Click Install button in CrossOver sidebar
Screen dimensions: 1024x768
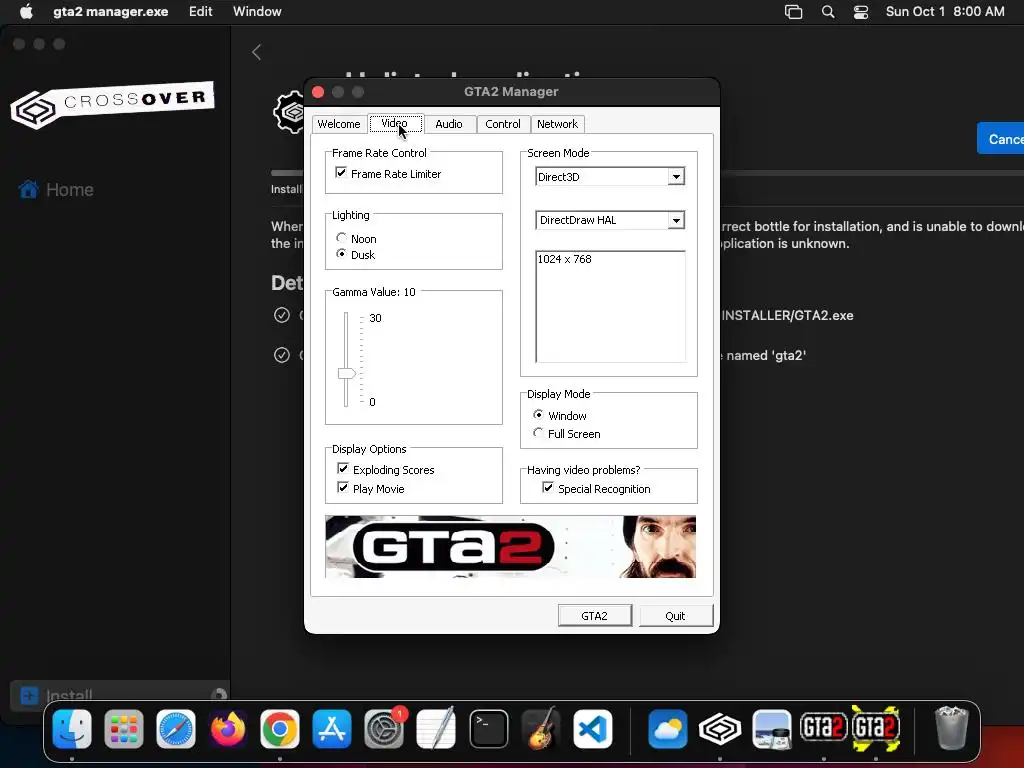(120, 696)
